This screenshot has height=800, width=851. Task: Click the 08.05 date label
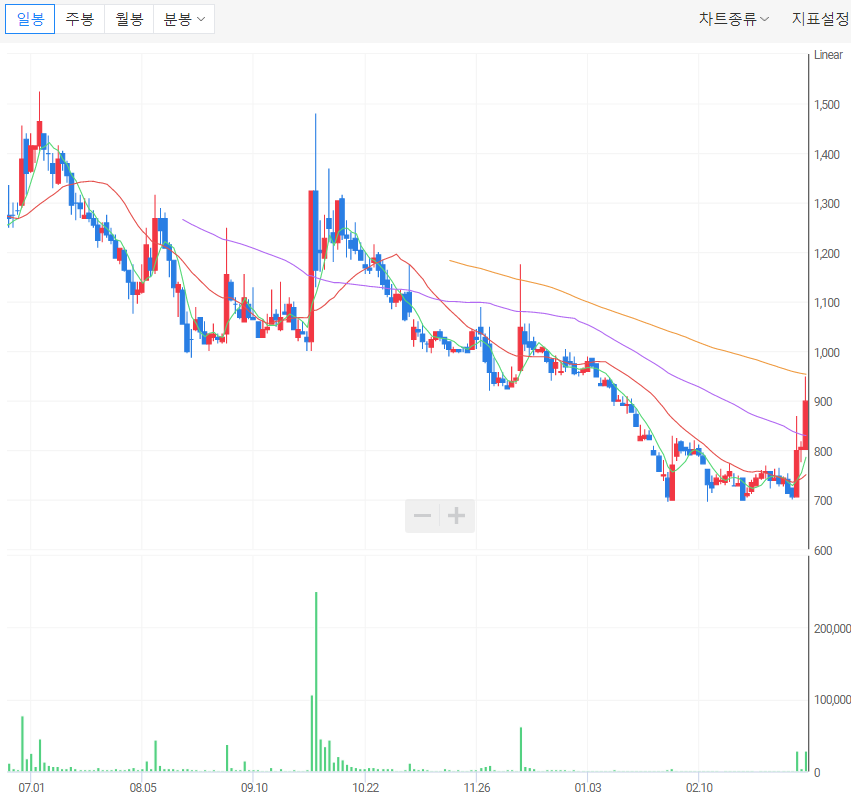coord(143,787)
